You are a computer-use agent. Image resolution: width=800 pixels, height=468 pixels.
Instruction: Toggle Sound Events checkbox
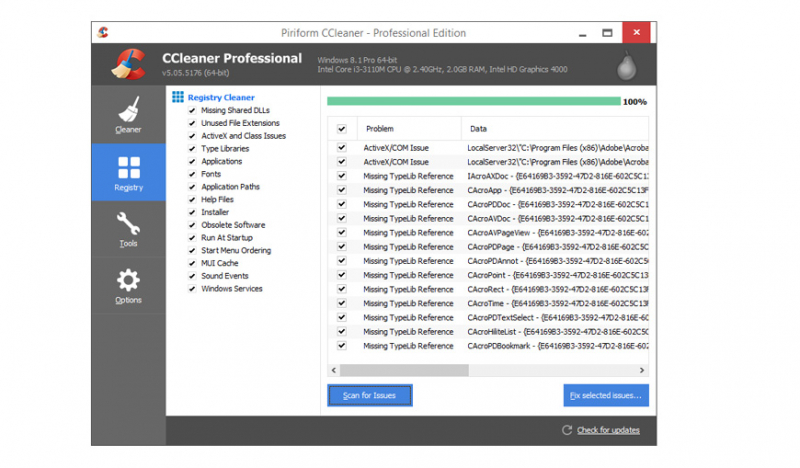[x=192, y=276]
